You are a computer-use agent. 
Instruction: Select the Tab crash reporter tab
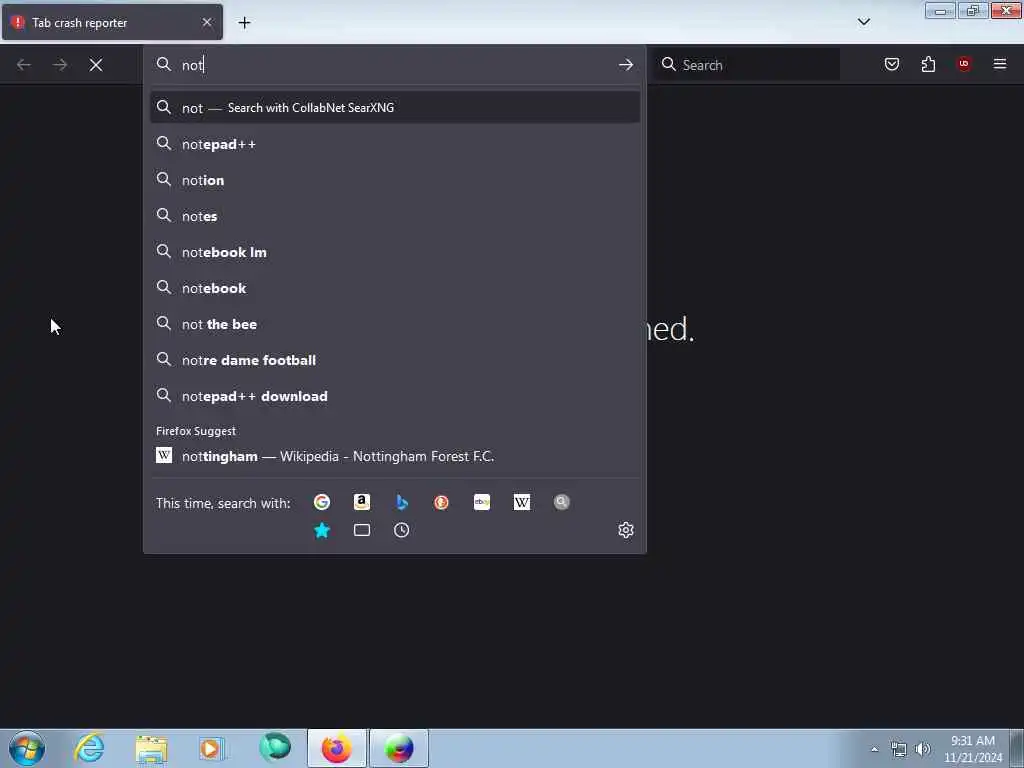[x=112, y=22]
